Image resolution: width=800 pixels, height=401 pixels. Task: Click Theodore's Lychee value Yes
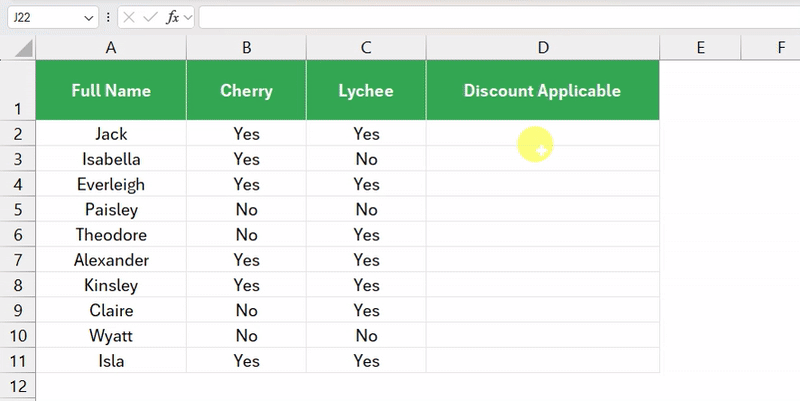(x=366, y=235)
